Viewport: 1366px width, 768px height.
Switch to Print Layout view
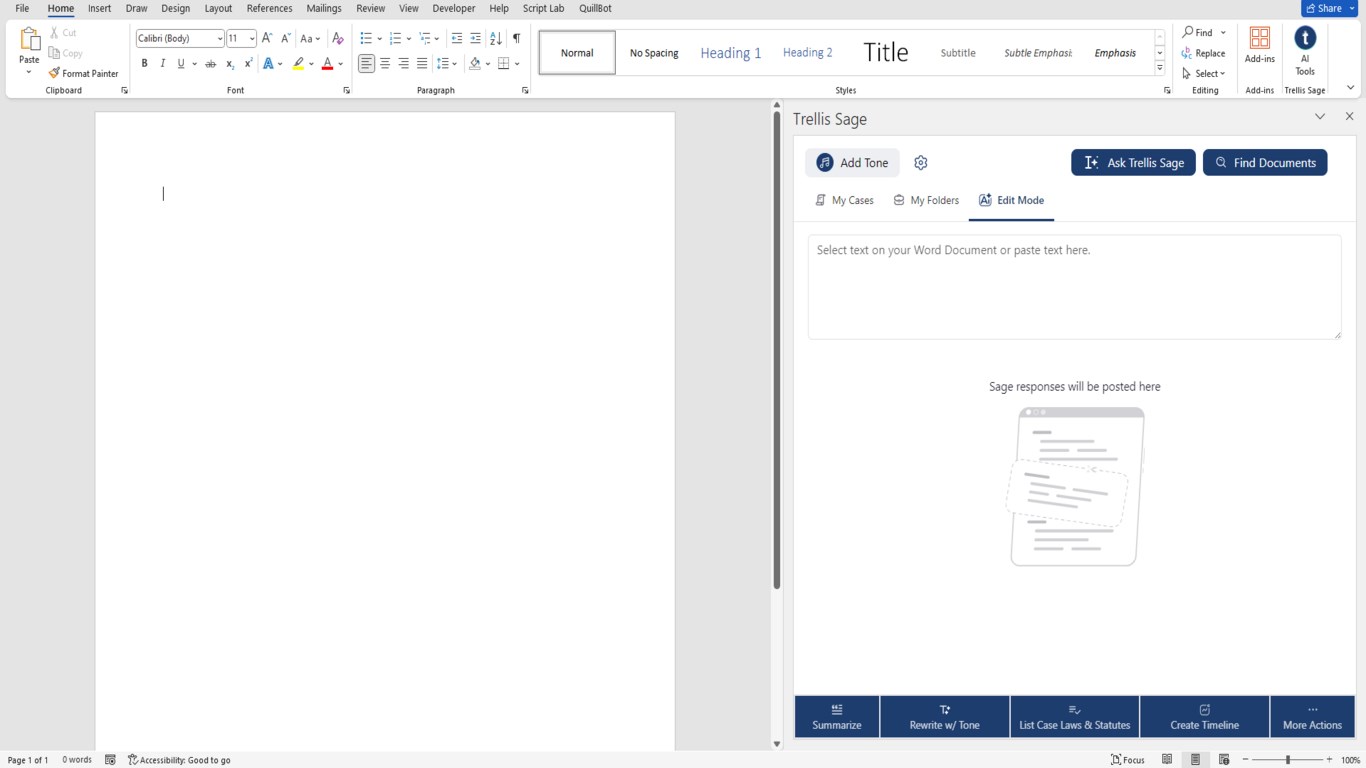pos(1195,760)
